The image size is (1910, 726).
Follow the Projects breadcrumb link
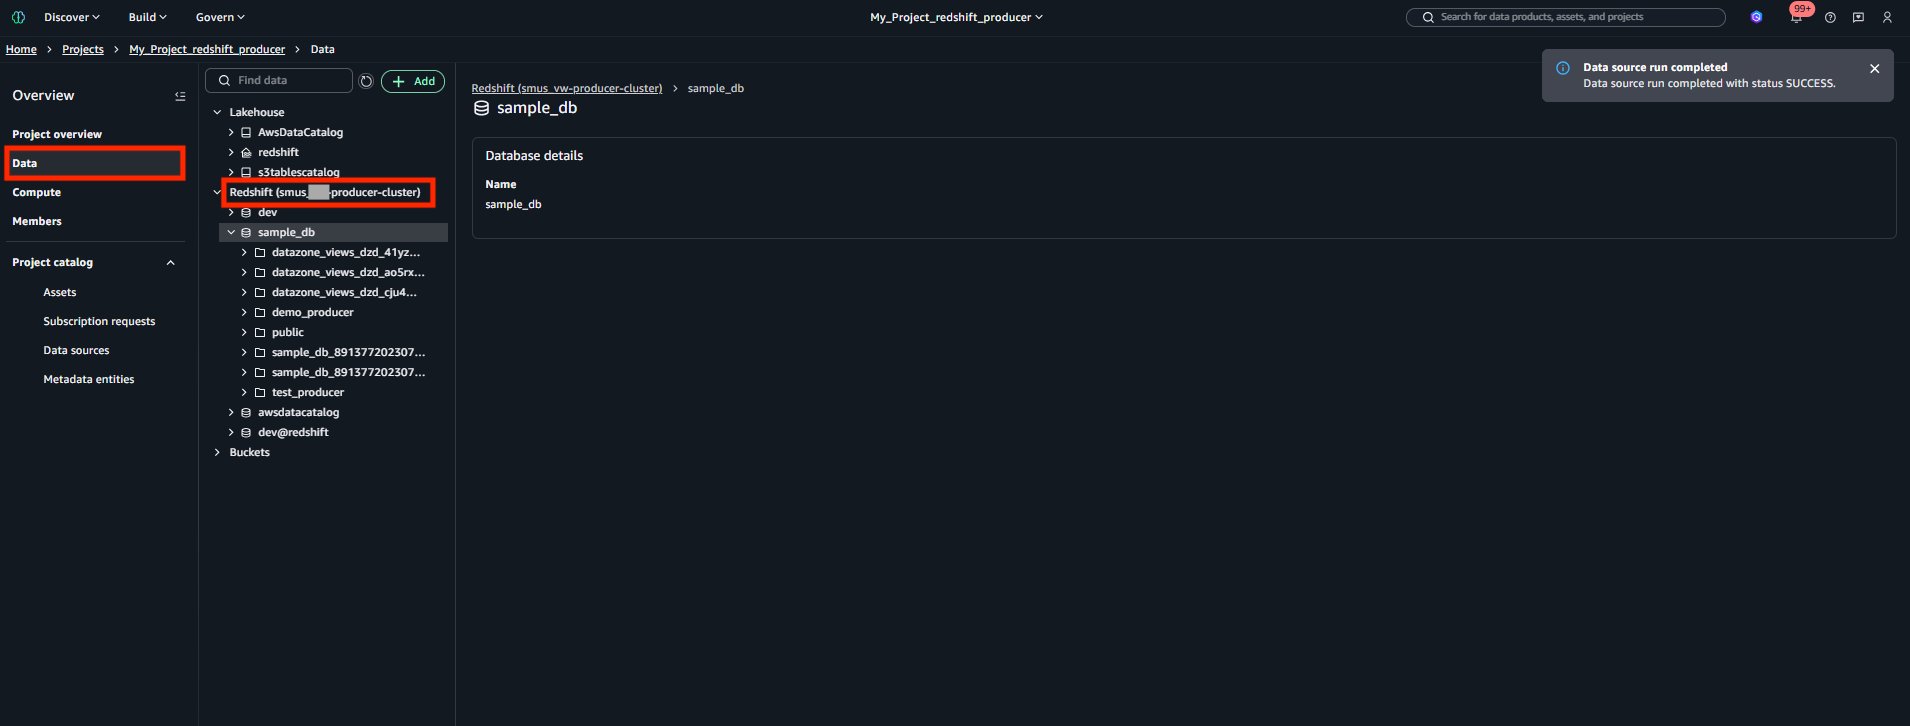[x=83, y=49]
